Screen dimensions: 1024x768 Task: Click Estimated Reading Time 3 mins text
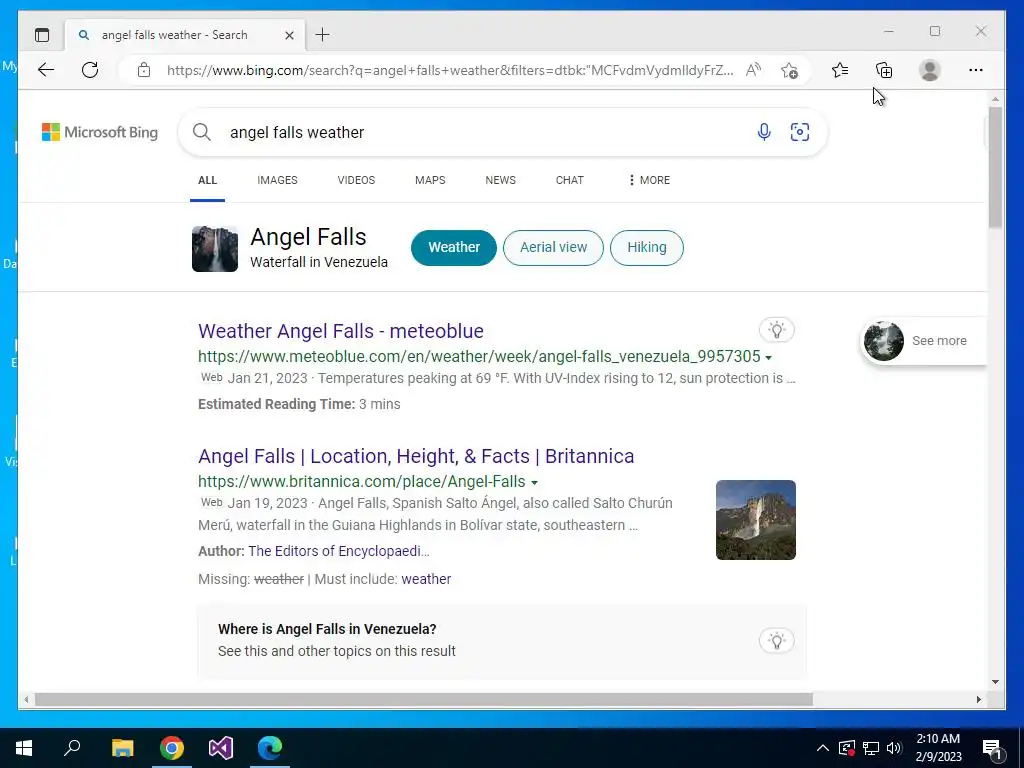(x=299, y=404)
